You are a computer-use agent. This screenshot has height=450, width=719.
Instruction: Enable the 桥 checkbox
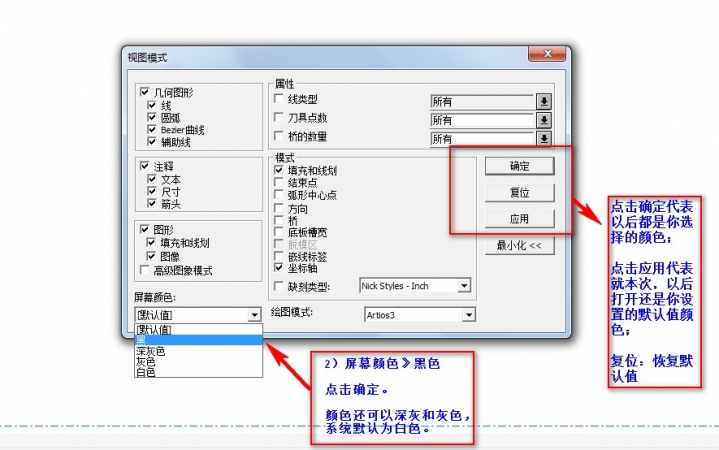[x=278, y=220]
